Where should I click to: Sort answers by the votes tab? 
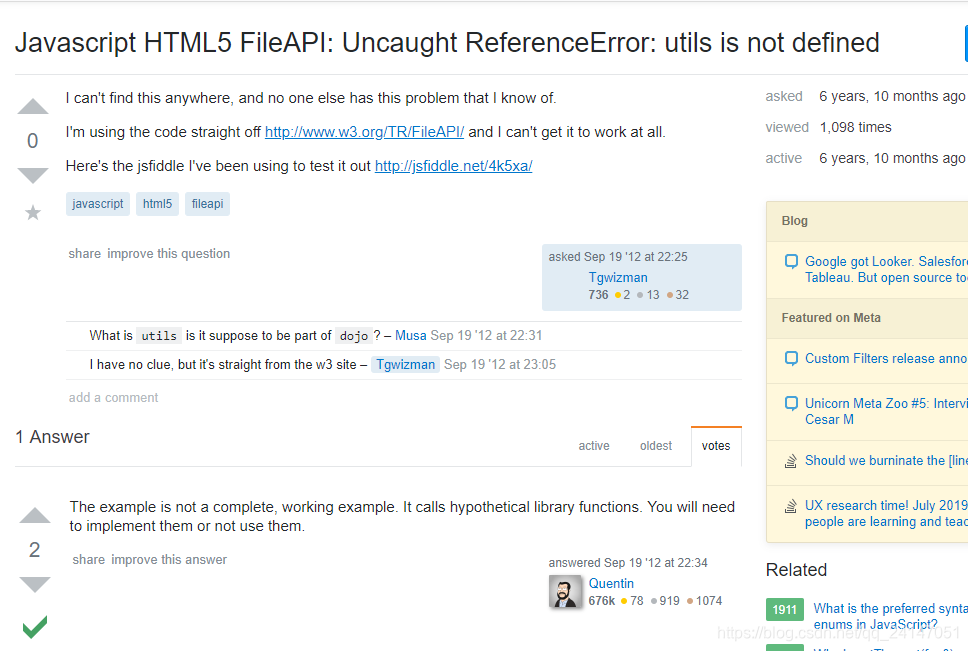click(x=716, y=446)
